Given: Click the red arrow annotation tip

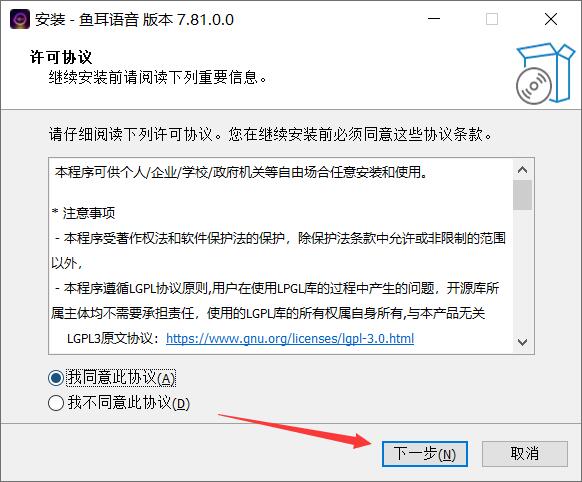Looking at the screenshot, I should click(x=370, y=442).
